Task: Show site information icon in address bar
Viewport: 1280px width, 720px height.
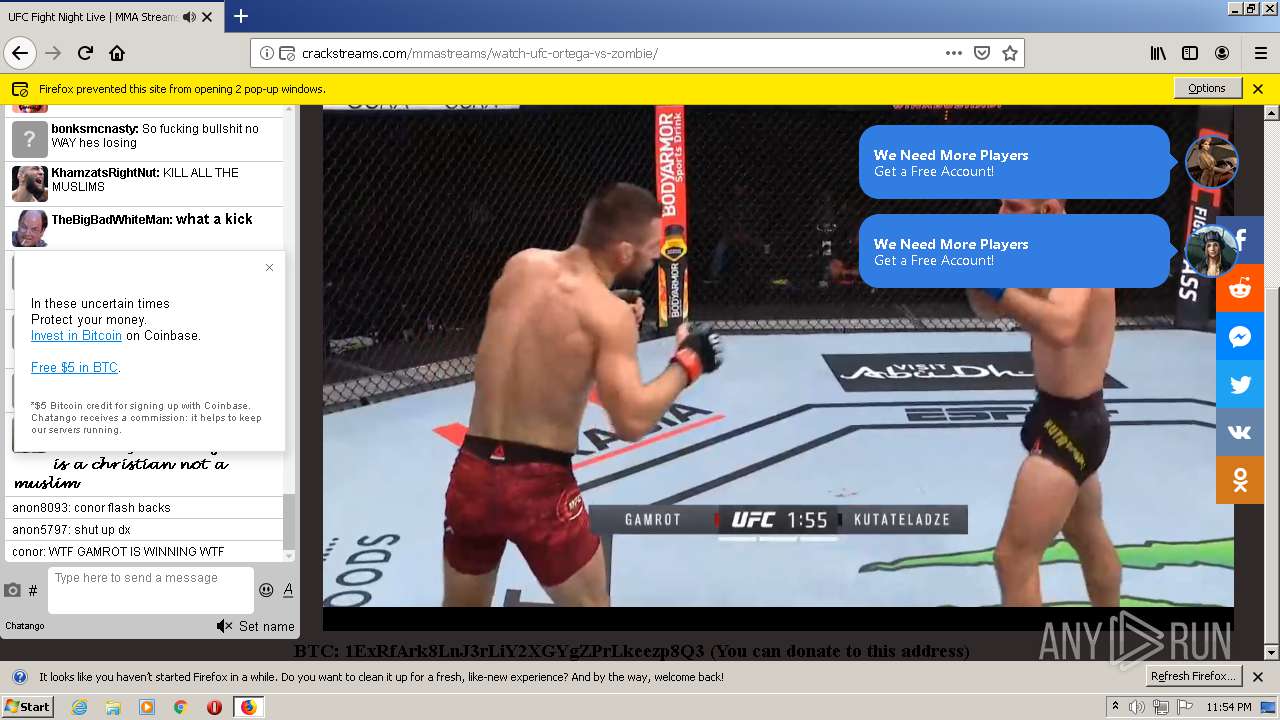Action: 267,53
